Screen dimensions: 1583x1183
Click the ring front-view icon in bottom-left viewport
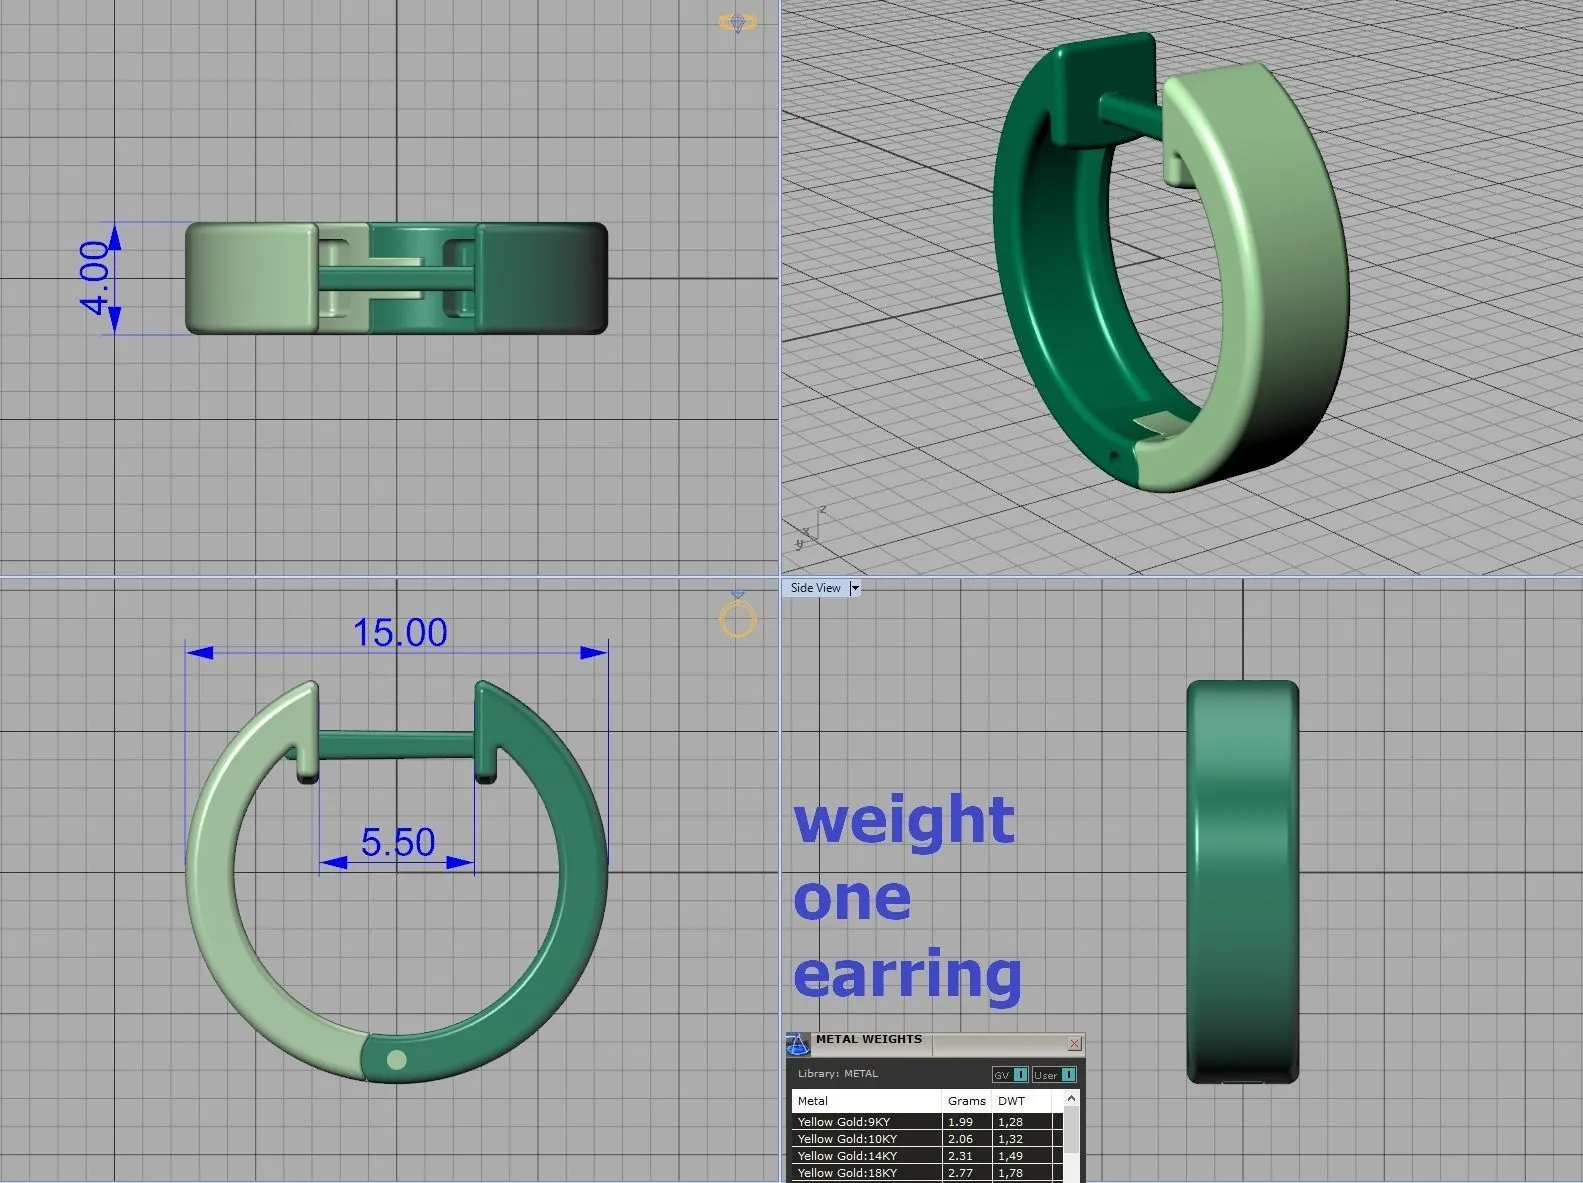738,618
